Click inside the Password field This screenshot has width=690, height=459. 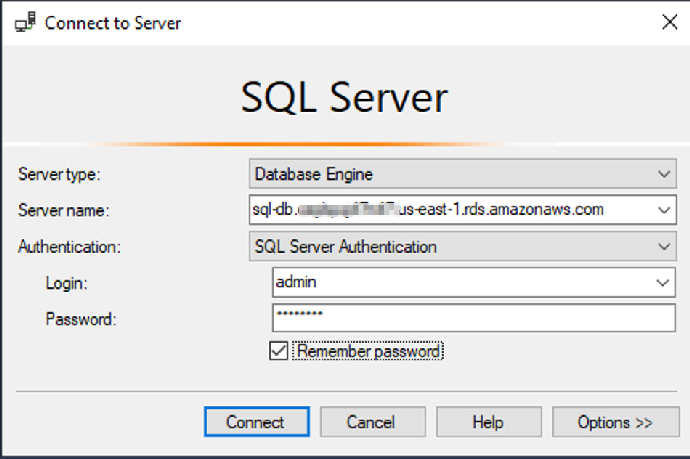[474, 318]
